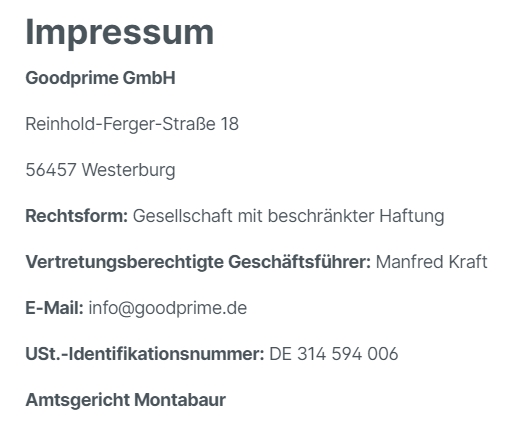Viewport: 507px width, 422px height.
Task: Click the Amtsgericht Montabaur text
Action: click(x=126, y=400)
